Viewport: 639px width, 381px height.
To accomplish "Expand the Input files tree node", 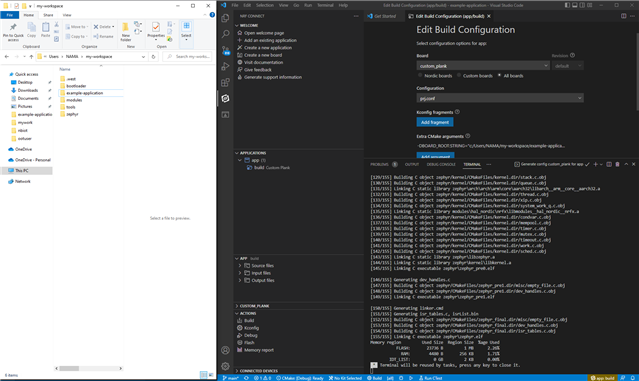I will click(240, 273).
